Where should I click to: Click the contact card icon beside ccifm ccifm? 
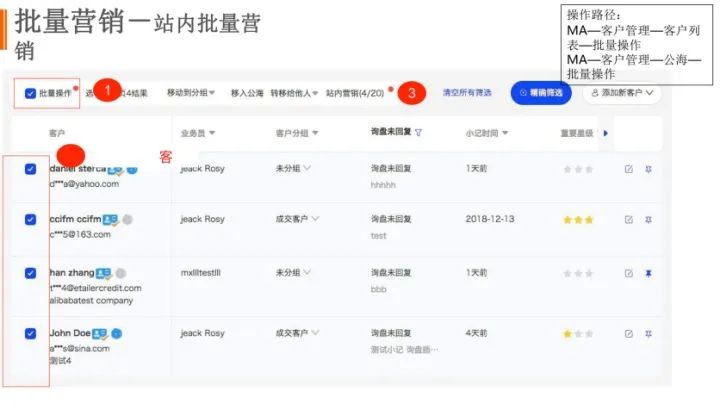tap(110, 220)
